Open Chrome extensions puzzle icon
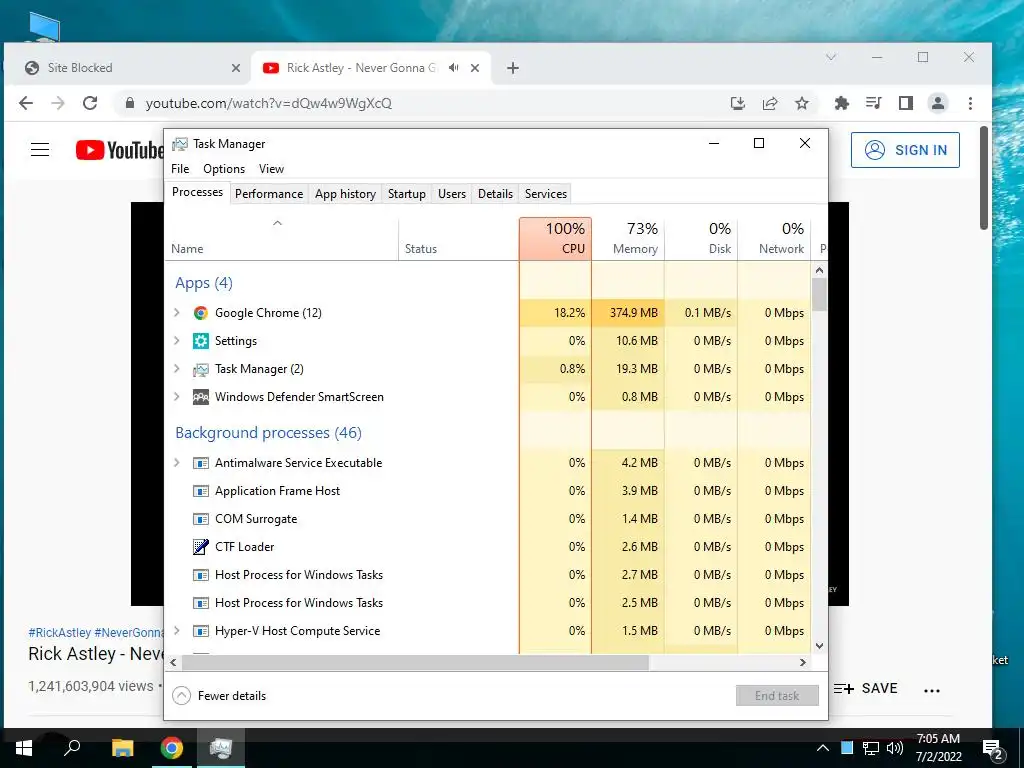The height and width of the screenshot is (768, 1024). click(x=842, y=103)
